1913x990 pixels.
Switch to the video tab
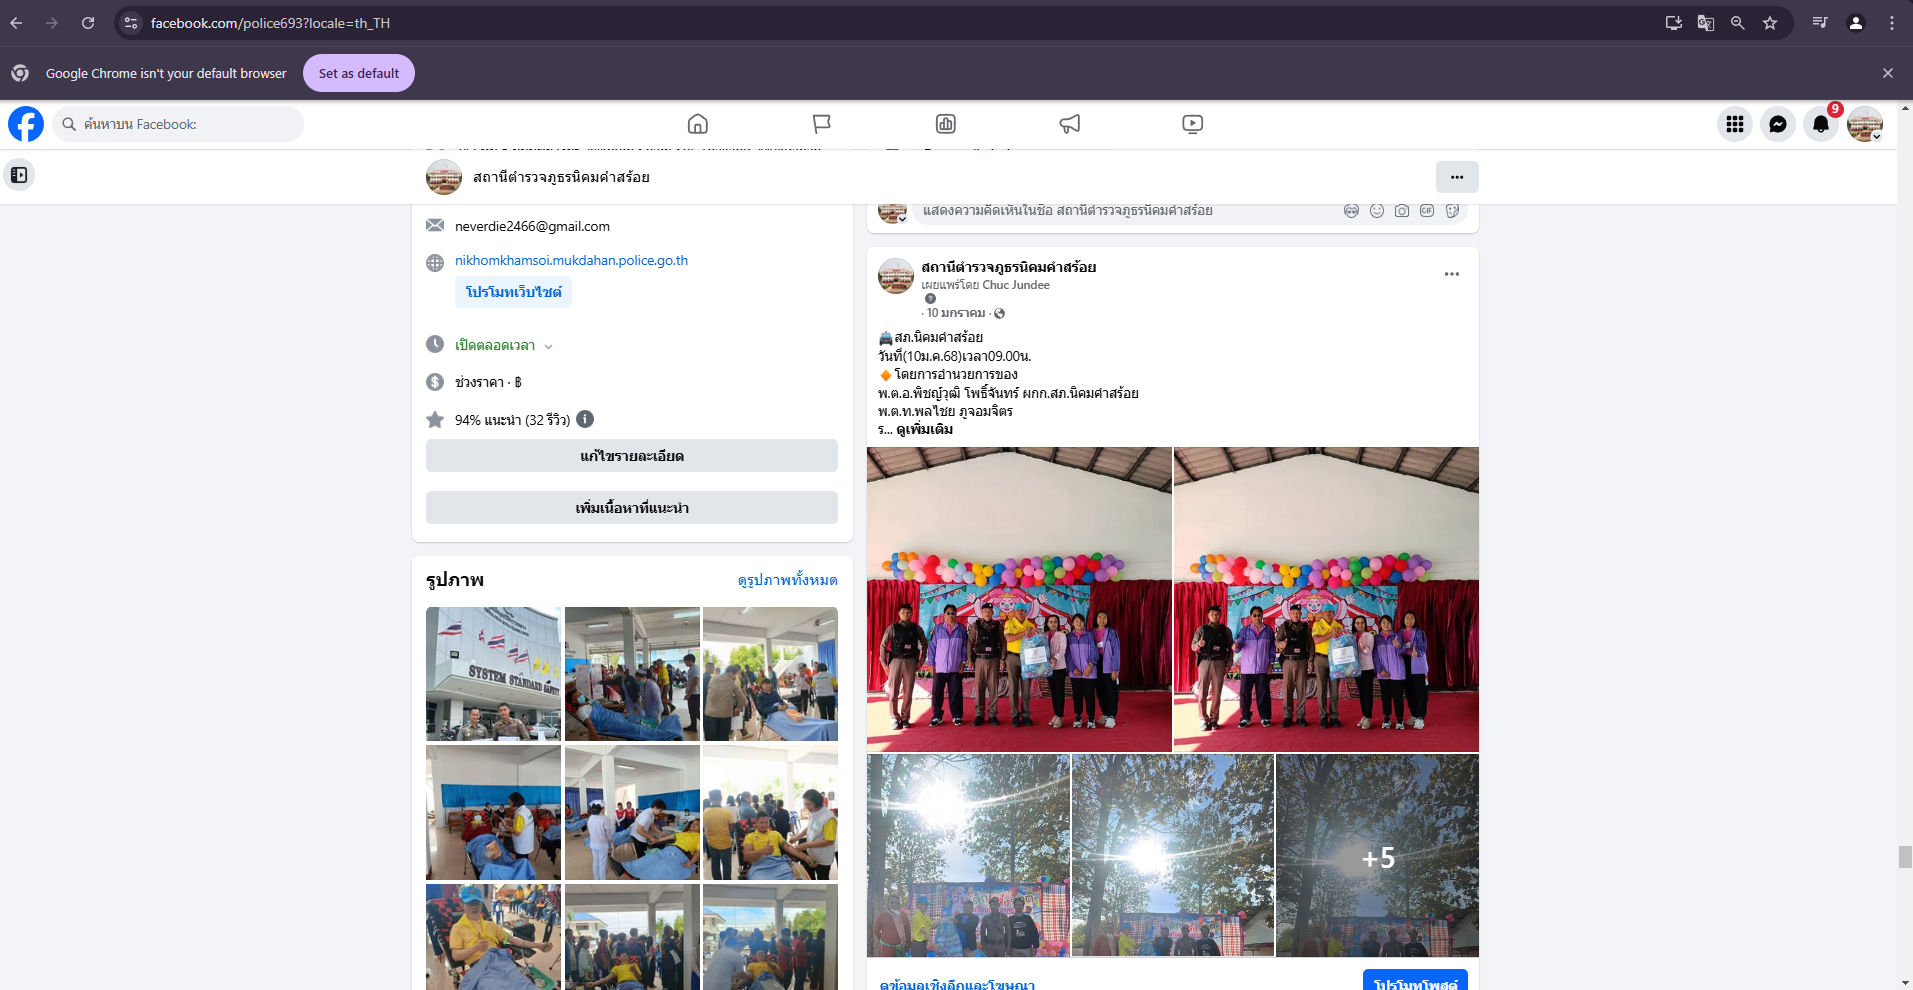1192,124
